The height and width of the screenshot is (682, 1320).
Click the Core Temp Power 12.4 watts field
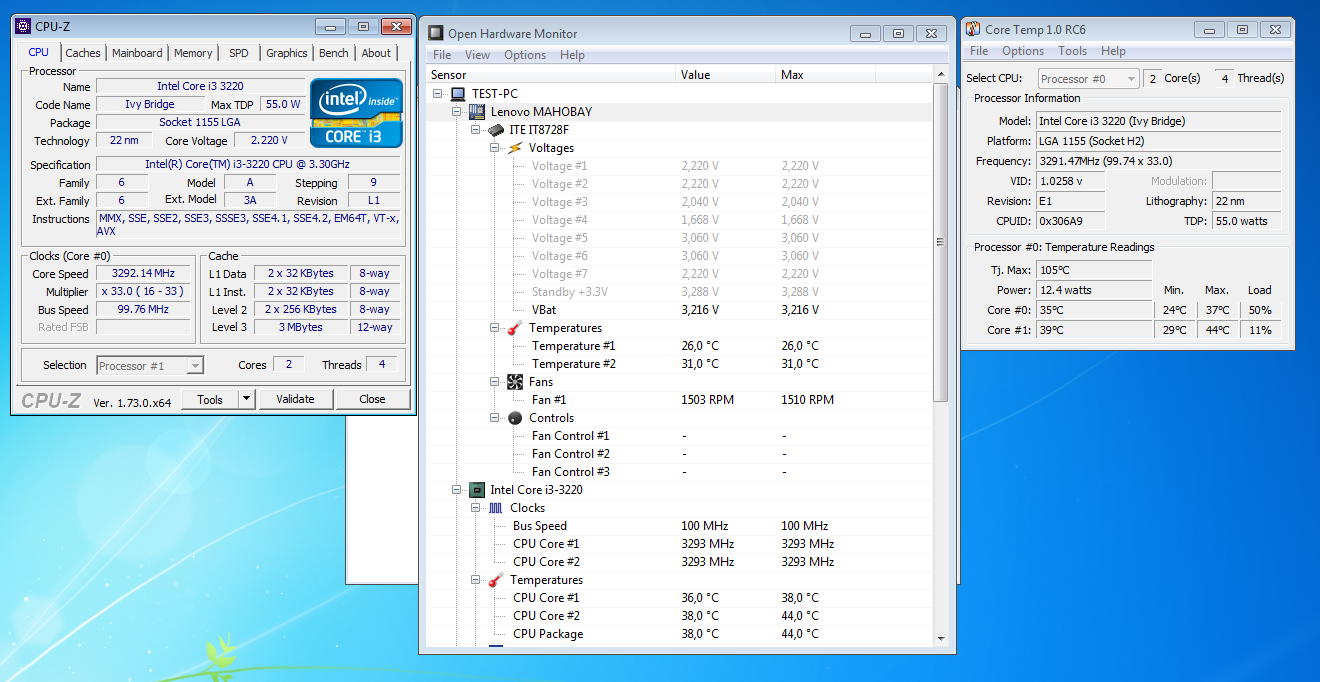(1094, 290)
